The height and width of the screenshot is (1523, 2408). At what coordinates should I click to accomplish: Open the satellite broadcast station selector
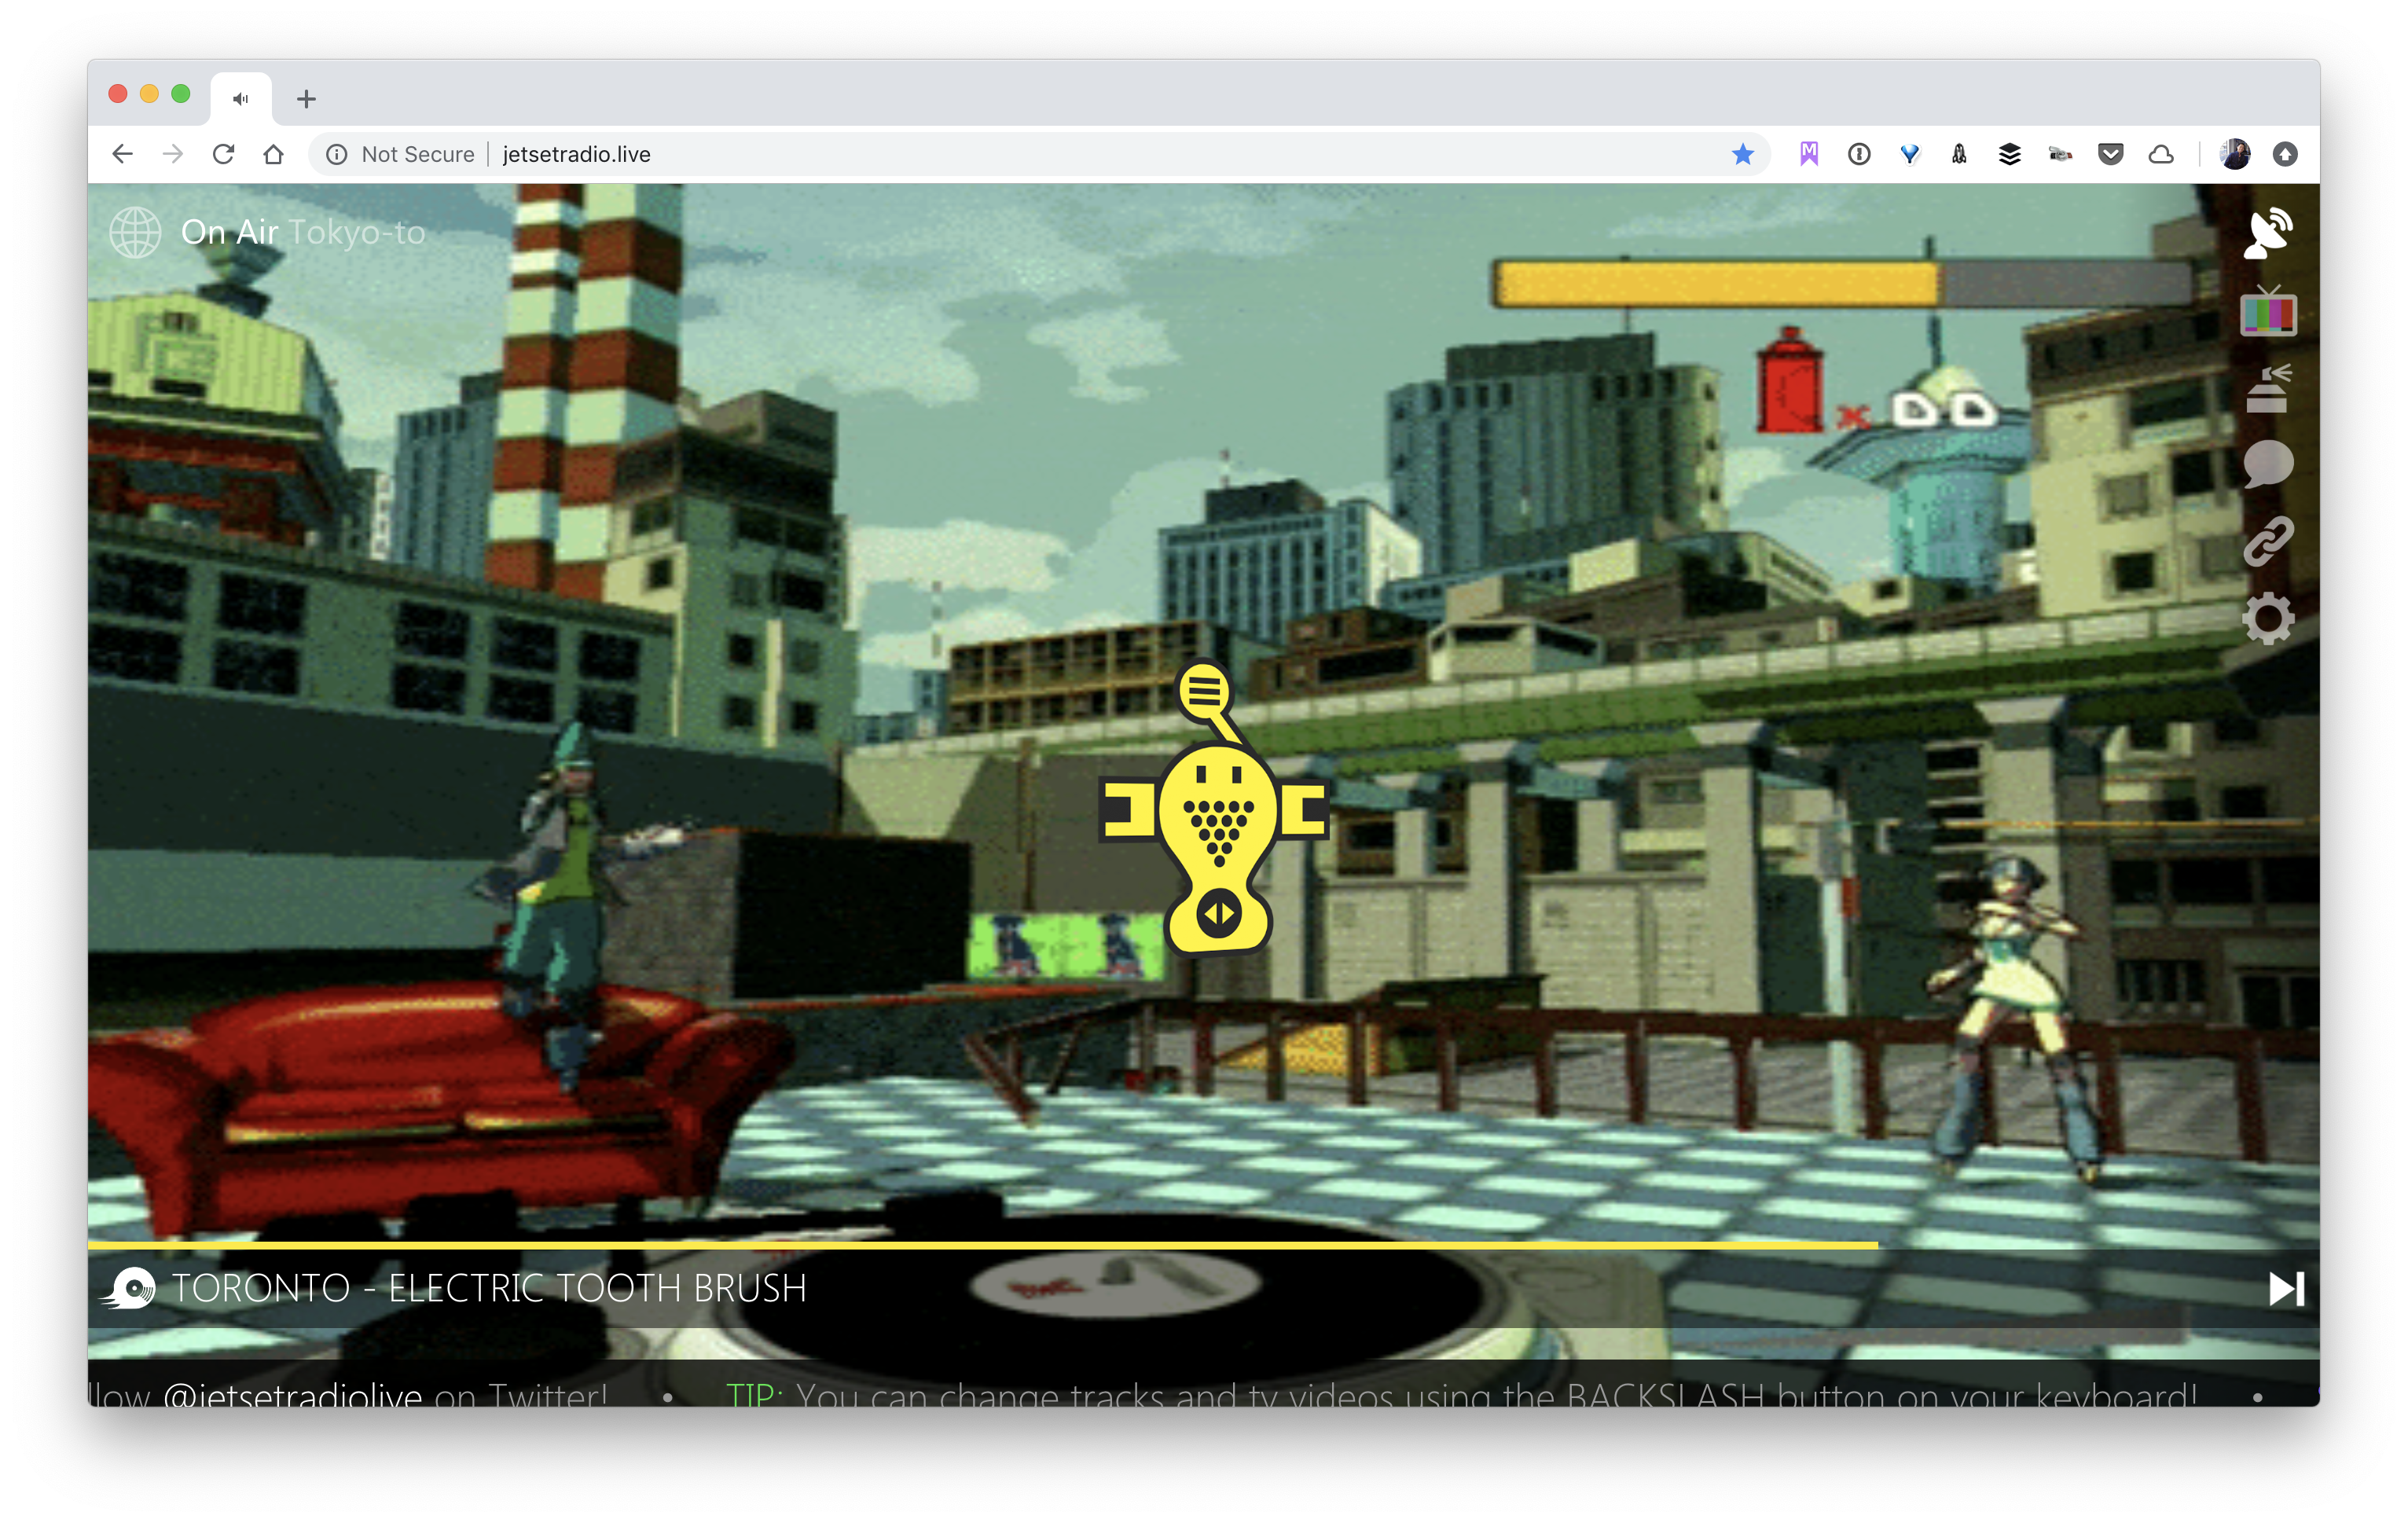coord(2268,232)
